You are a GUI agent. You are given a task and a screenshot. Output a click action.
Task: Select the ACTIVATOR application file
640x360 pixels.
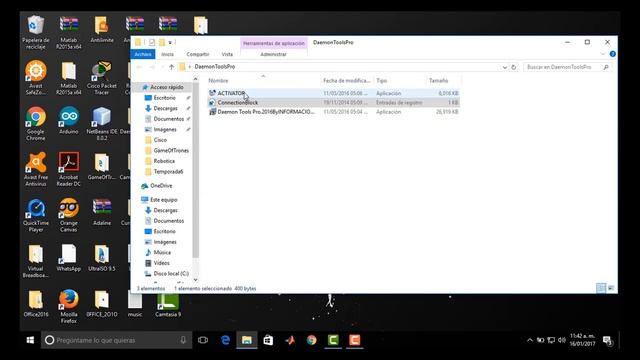coord(333,93)
